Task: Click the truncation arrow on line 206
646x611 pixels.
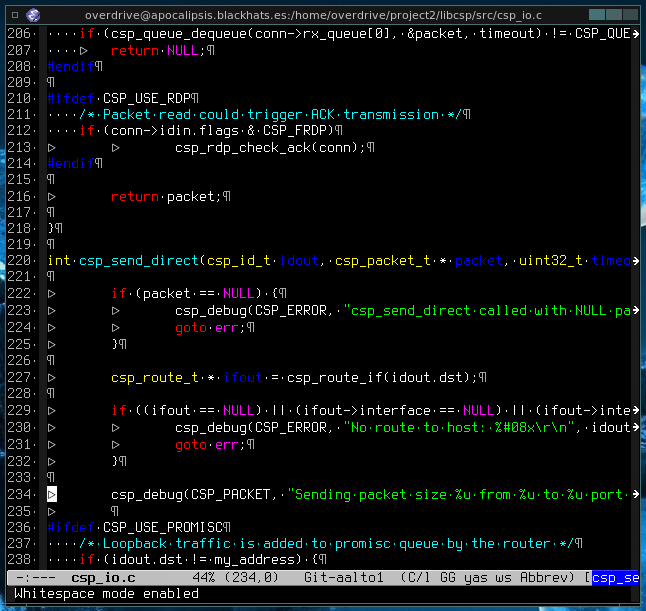Action: pos(636,33)
